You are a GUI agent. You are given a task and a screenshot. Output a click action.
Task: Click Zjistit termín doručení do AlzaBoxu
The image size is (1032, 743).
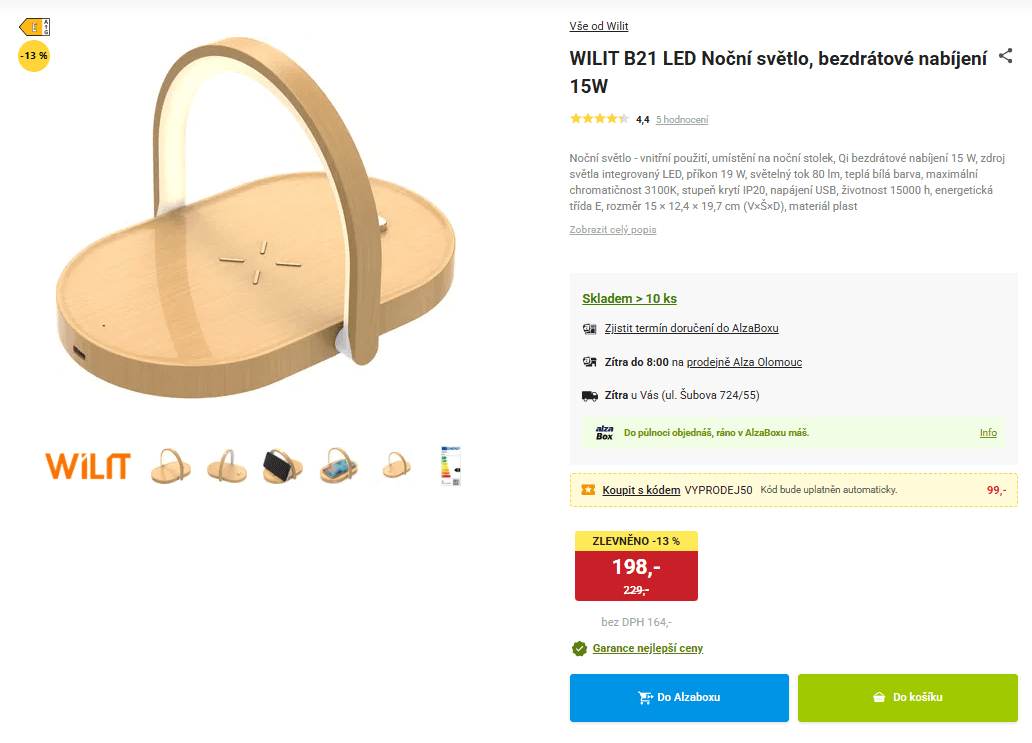[x=691, y=328]
